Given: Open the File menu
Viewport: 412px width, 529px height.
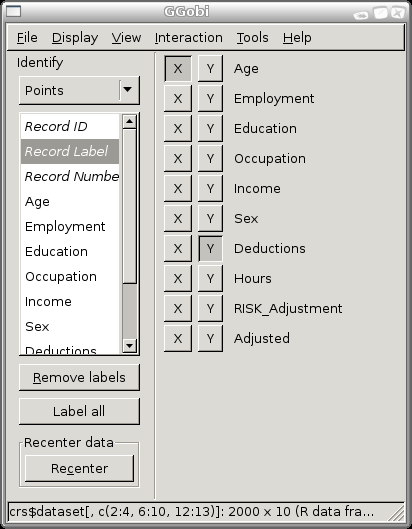Looking at the screenshot, I should point(27,37).
